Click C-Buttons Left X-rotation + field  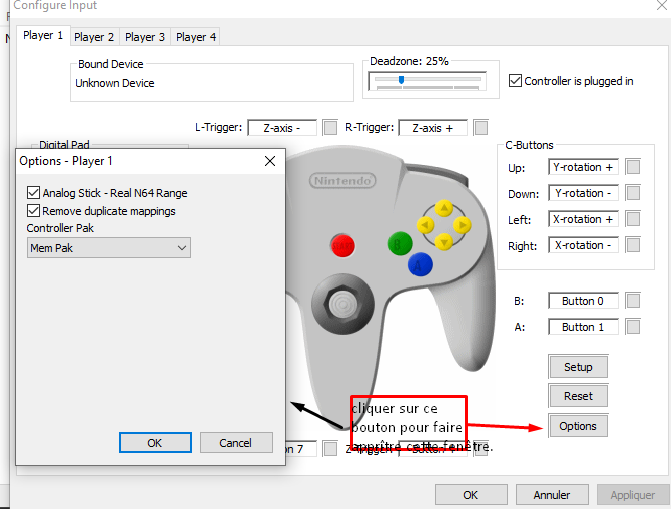point(583,219)
